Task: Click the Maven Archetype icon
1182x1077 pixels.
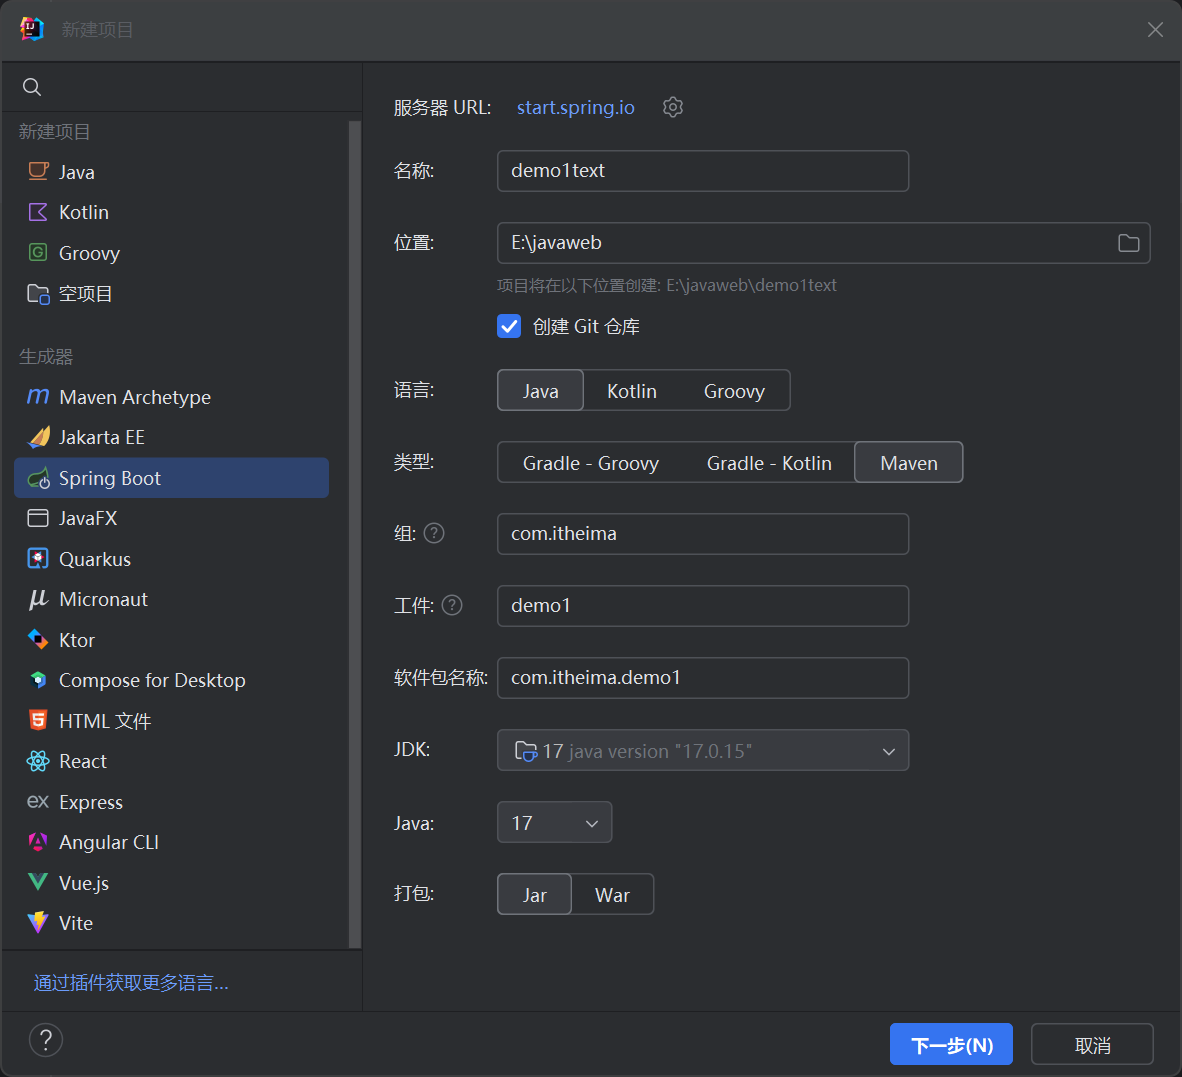Action: pos(38,396)
